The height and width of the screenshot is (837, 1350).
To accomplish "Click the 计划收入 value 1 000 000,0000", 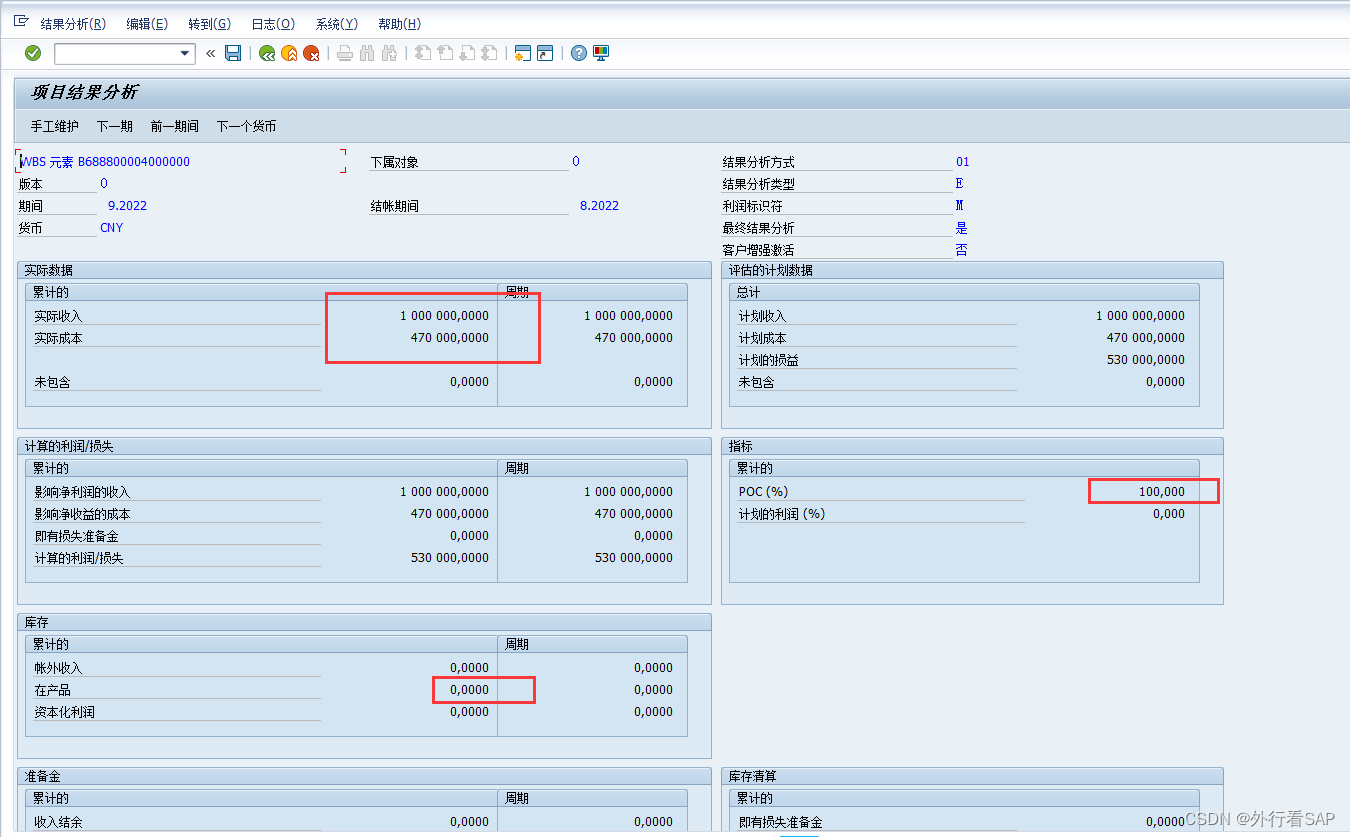I will (1140, 316).
